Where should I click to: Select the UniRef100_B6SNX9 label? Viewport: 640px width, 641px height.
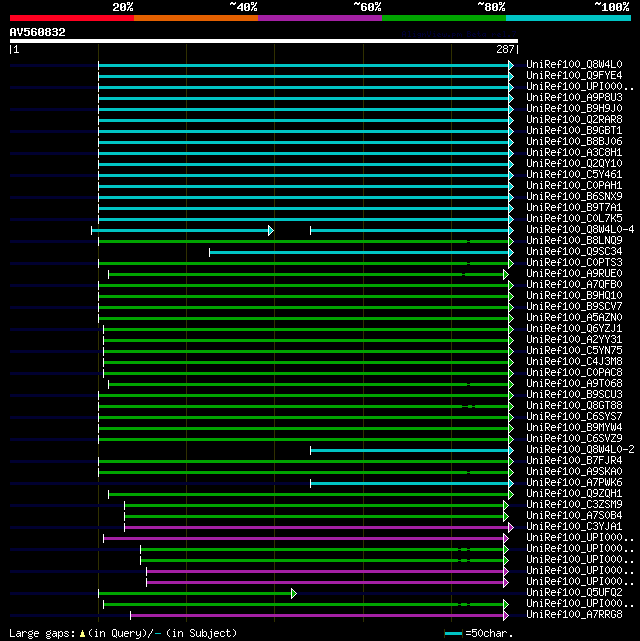574,197
